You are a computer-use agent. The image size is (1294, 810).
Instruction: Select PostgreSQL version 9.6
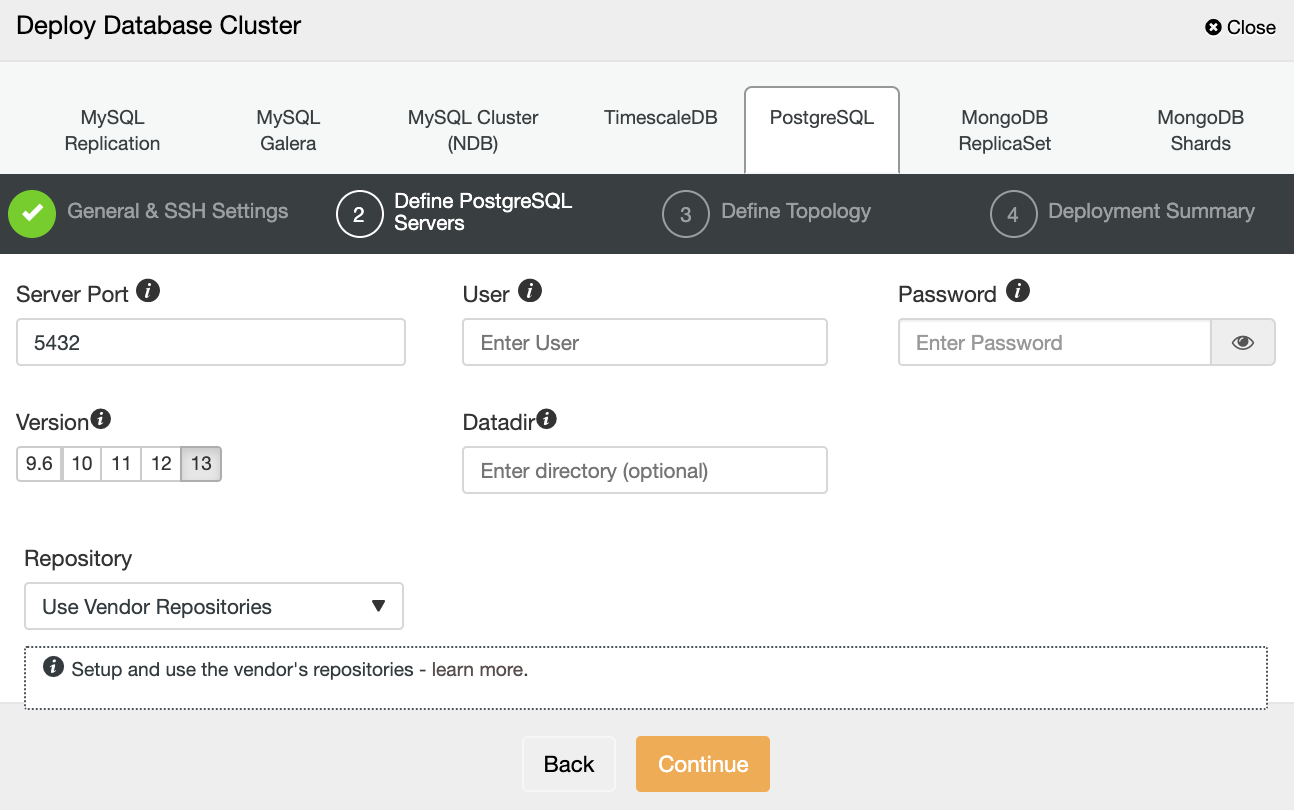point(39,464)
